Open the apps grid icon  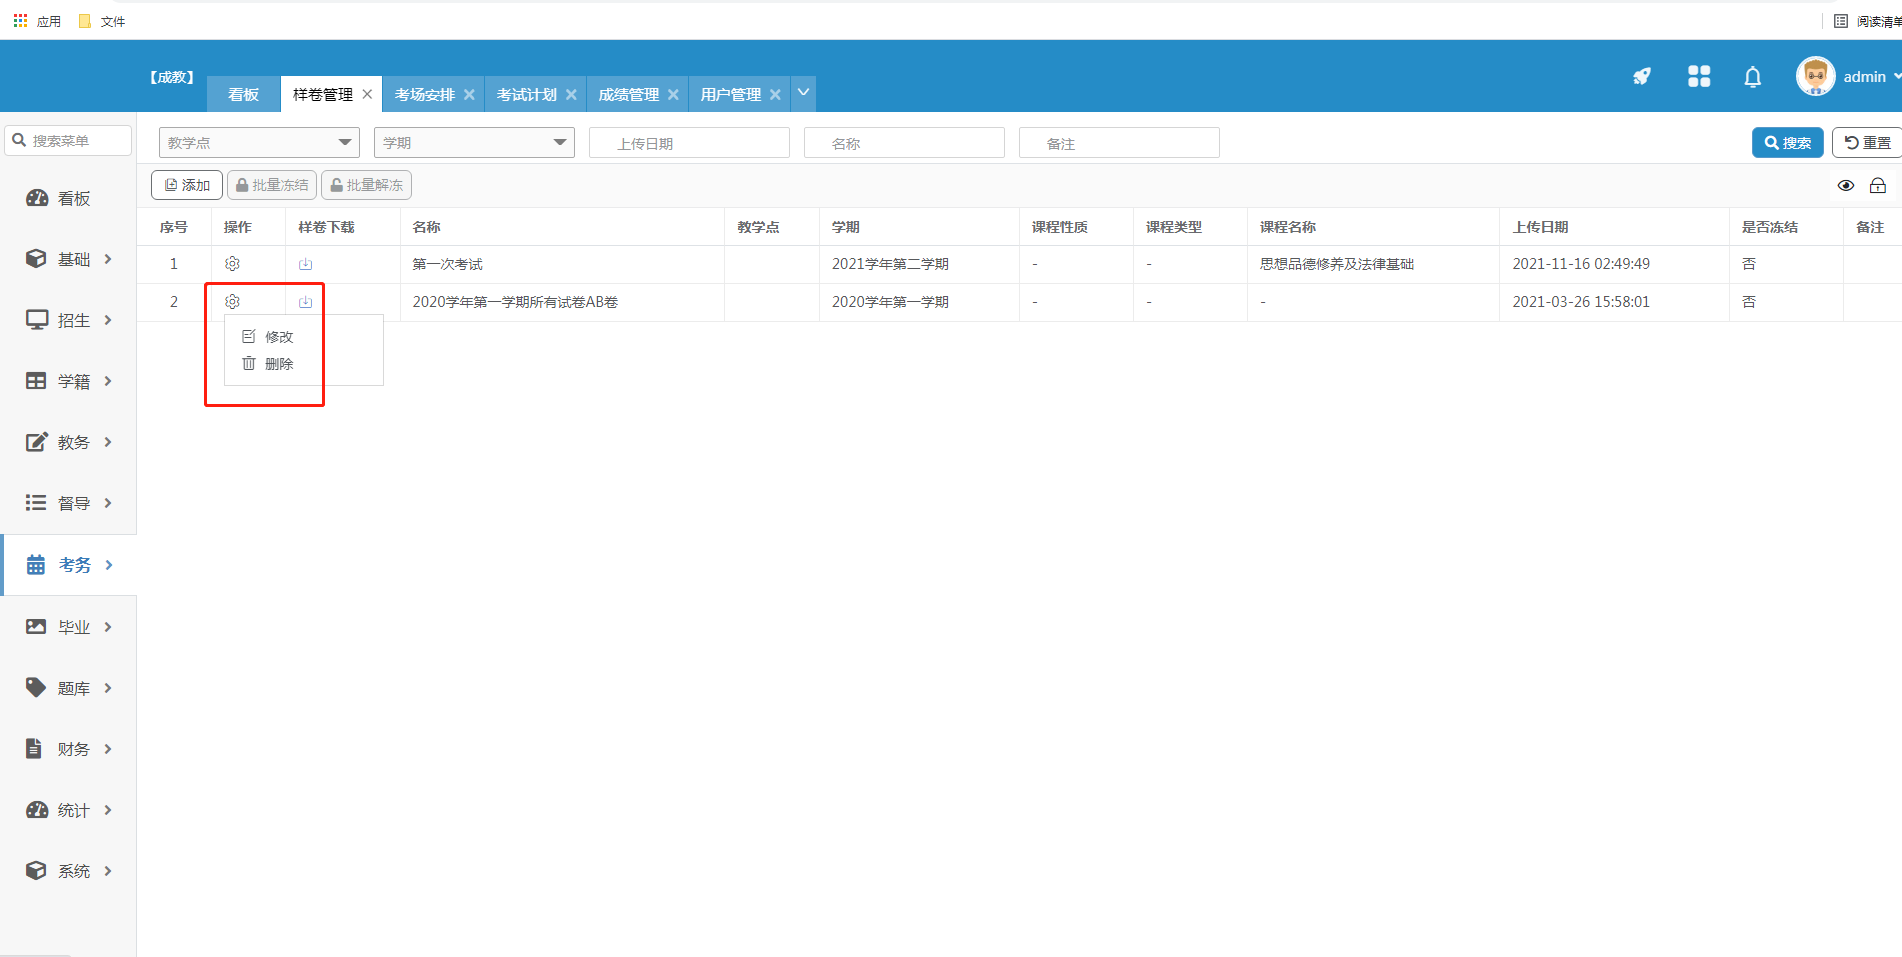(x=1698, y=77)
